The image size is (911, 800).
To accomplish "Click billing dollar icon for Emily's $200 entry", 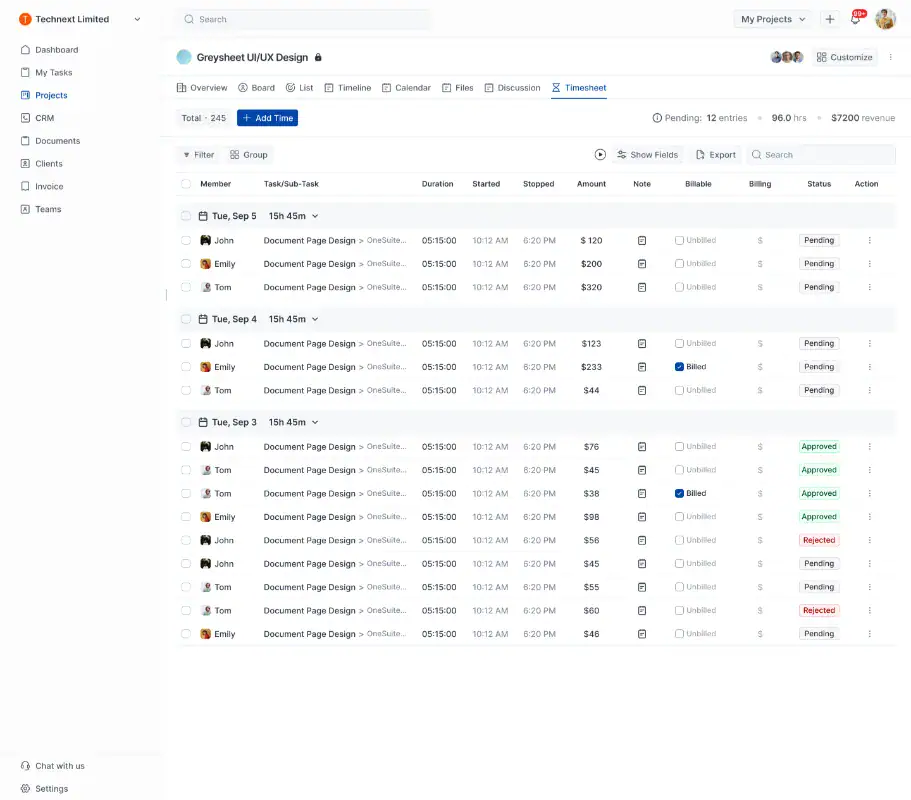I will (x=760, y=264).
